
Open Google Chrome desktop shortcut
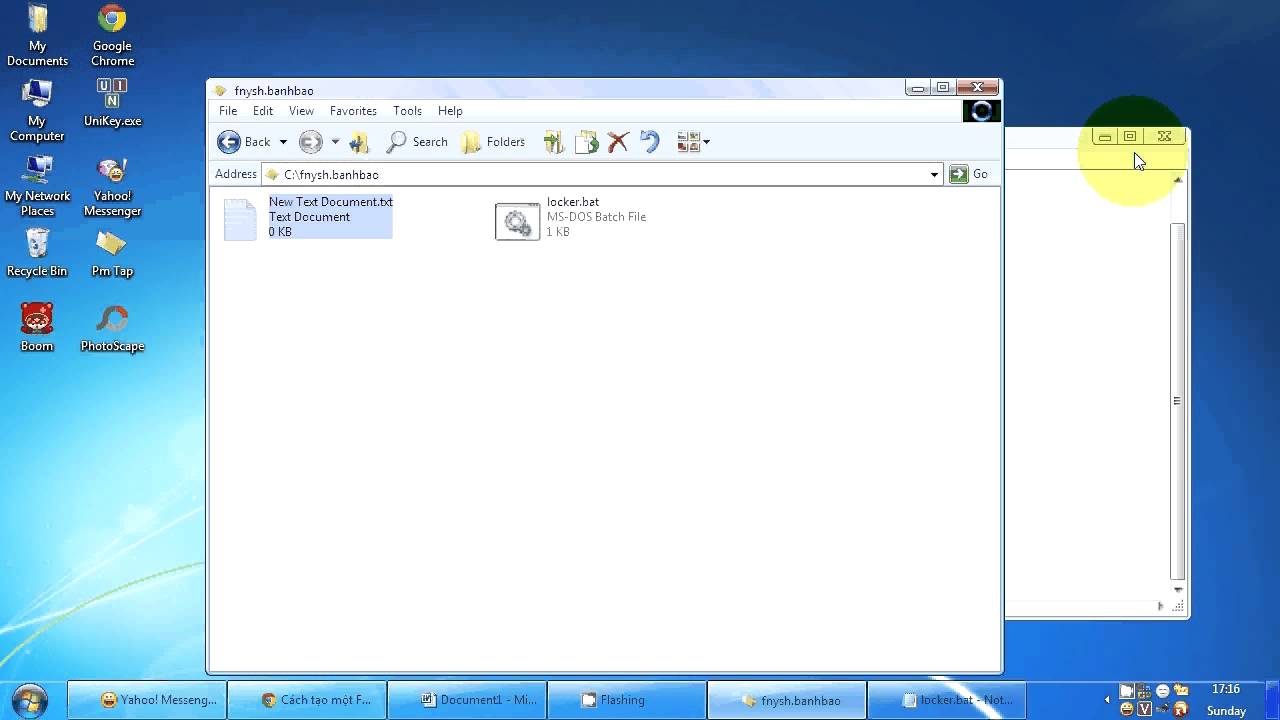coord(112,36)
